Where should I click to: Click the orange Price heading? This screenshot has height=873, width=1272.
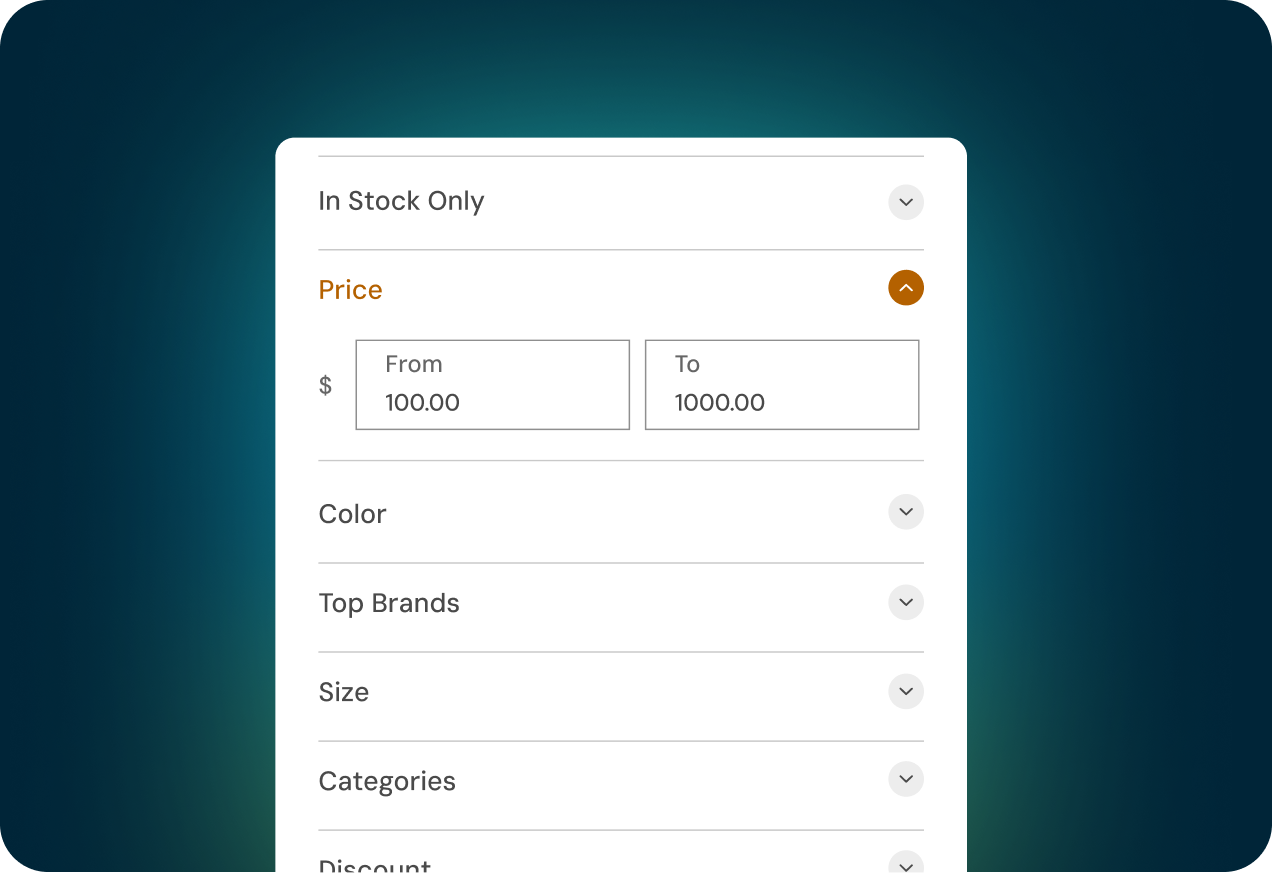pyautogui.click(x=350, y=290)
